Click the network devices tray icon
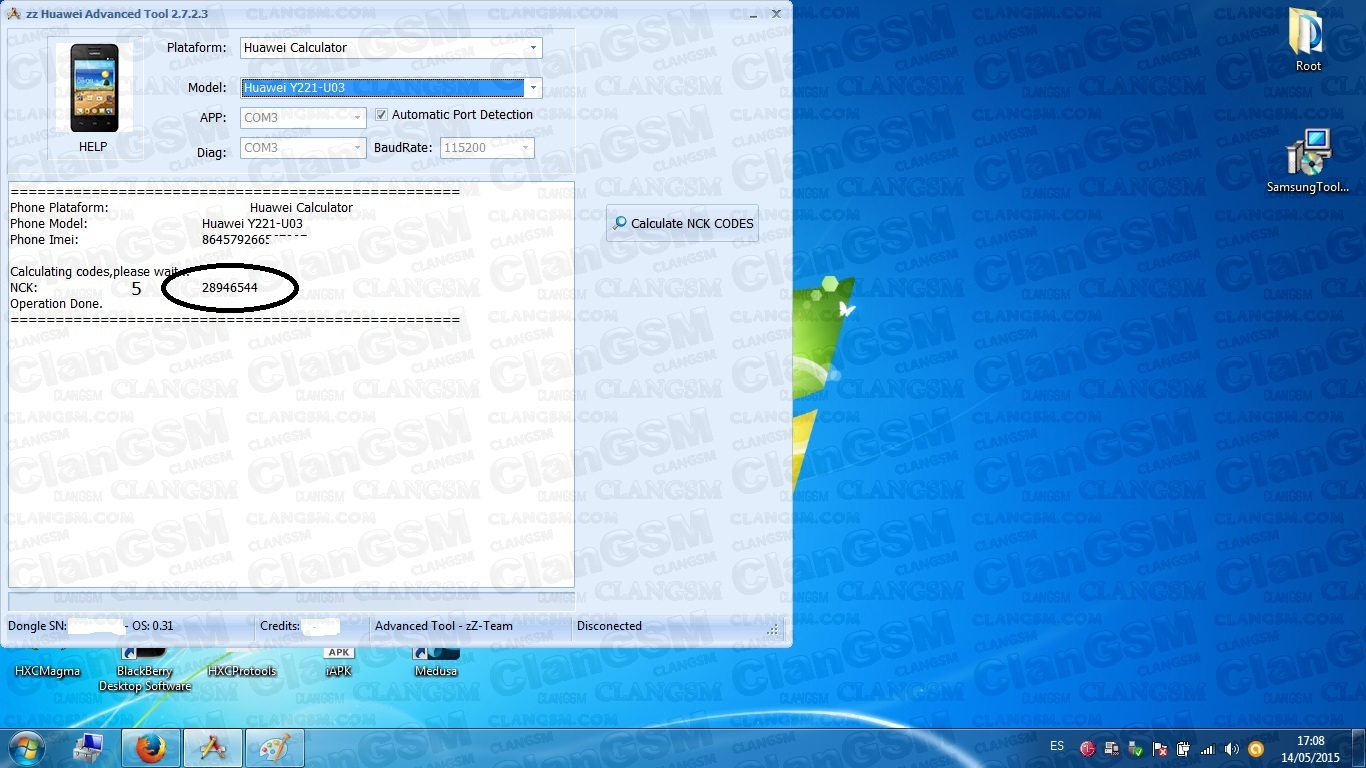 [x=1112, y=749]
